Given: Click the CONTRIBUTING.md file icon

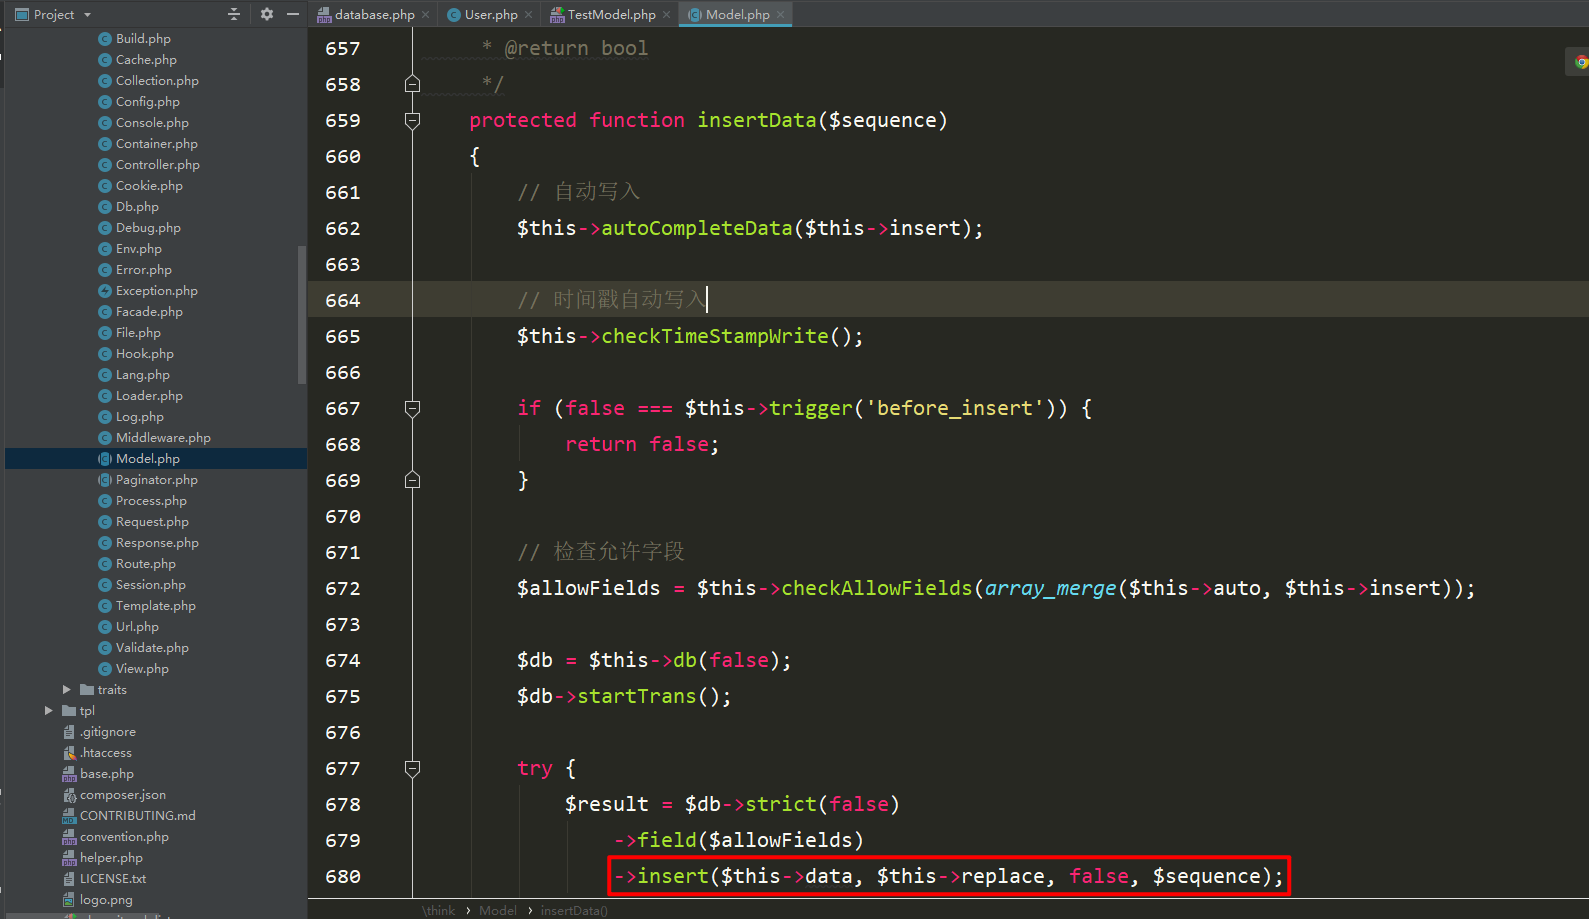Looking at the screenshot, I should (69, 816).
